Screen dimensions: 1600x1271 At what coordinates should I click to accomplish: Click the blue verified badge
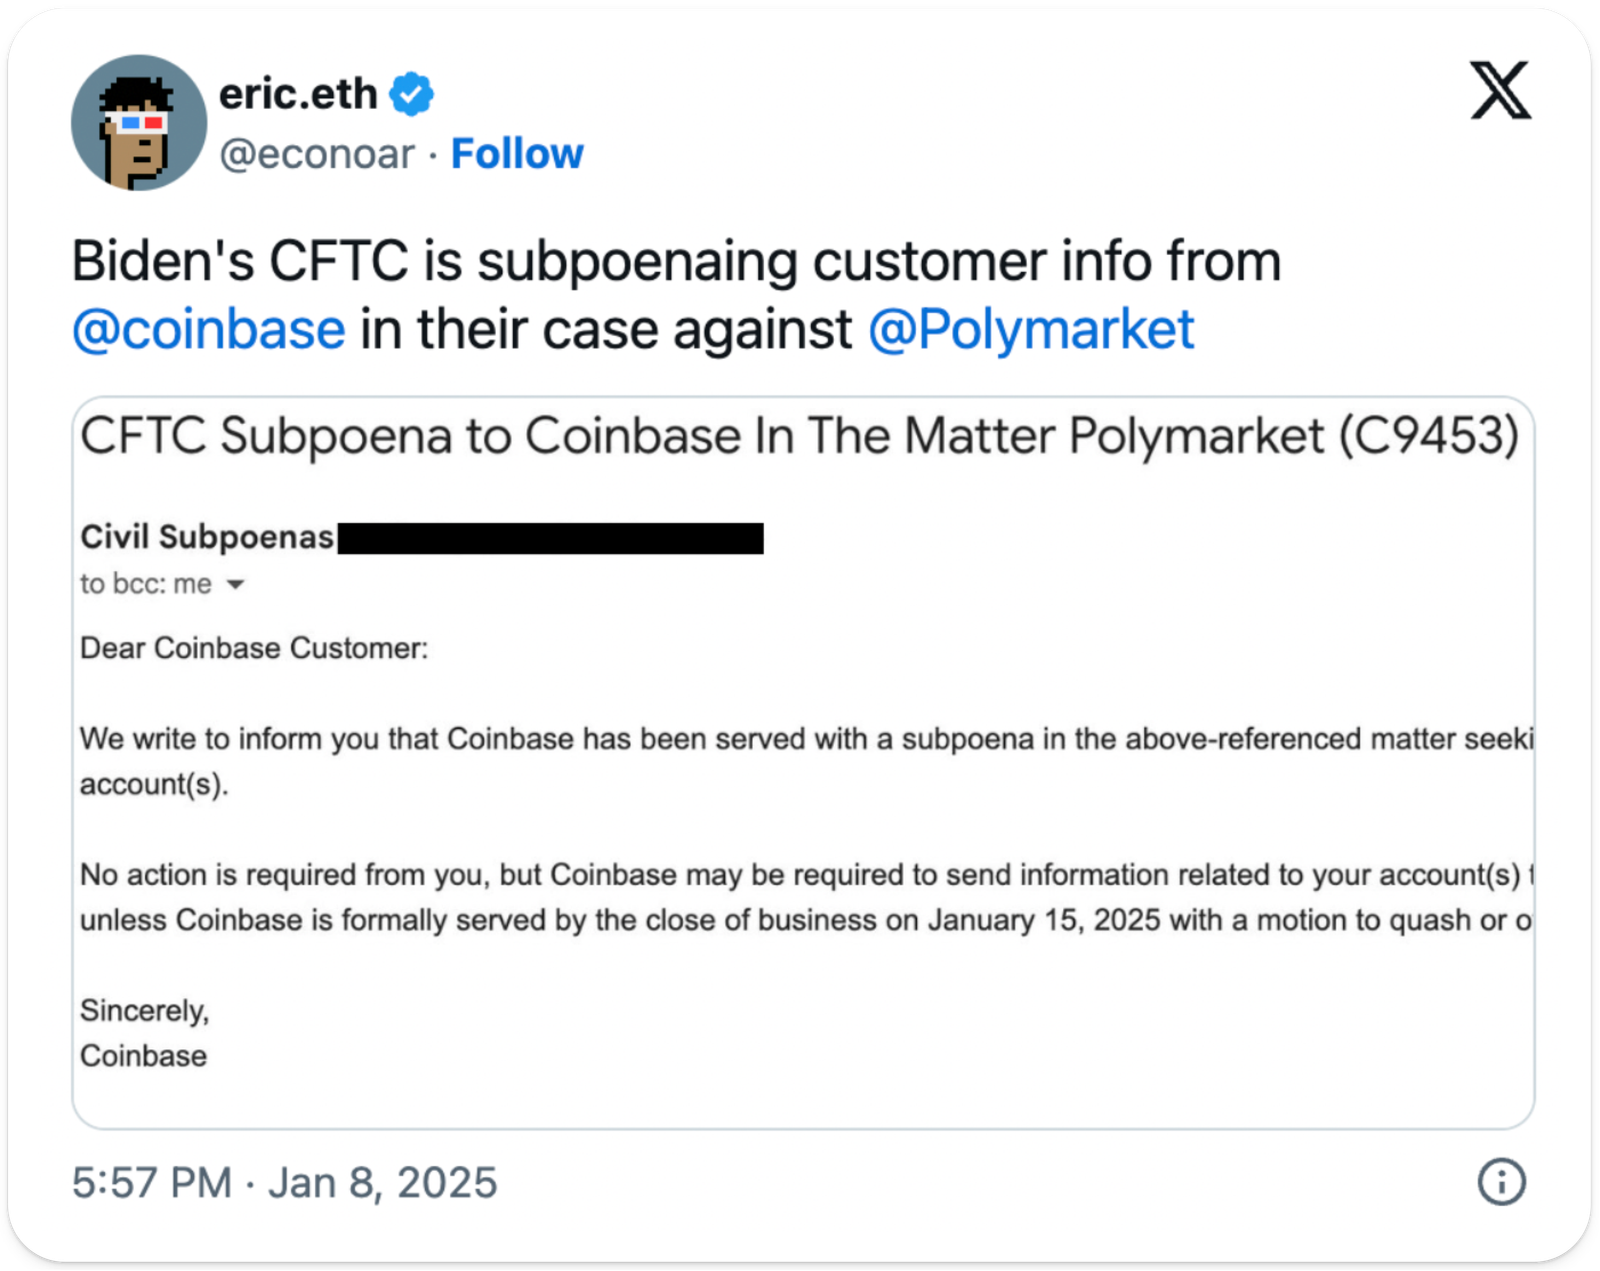(x=411, y=95)
